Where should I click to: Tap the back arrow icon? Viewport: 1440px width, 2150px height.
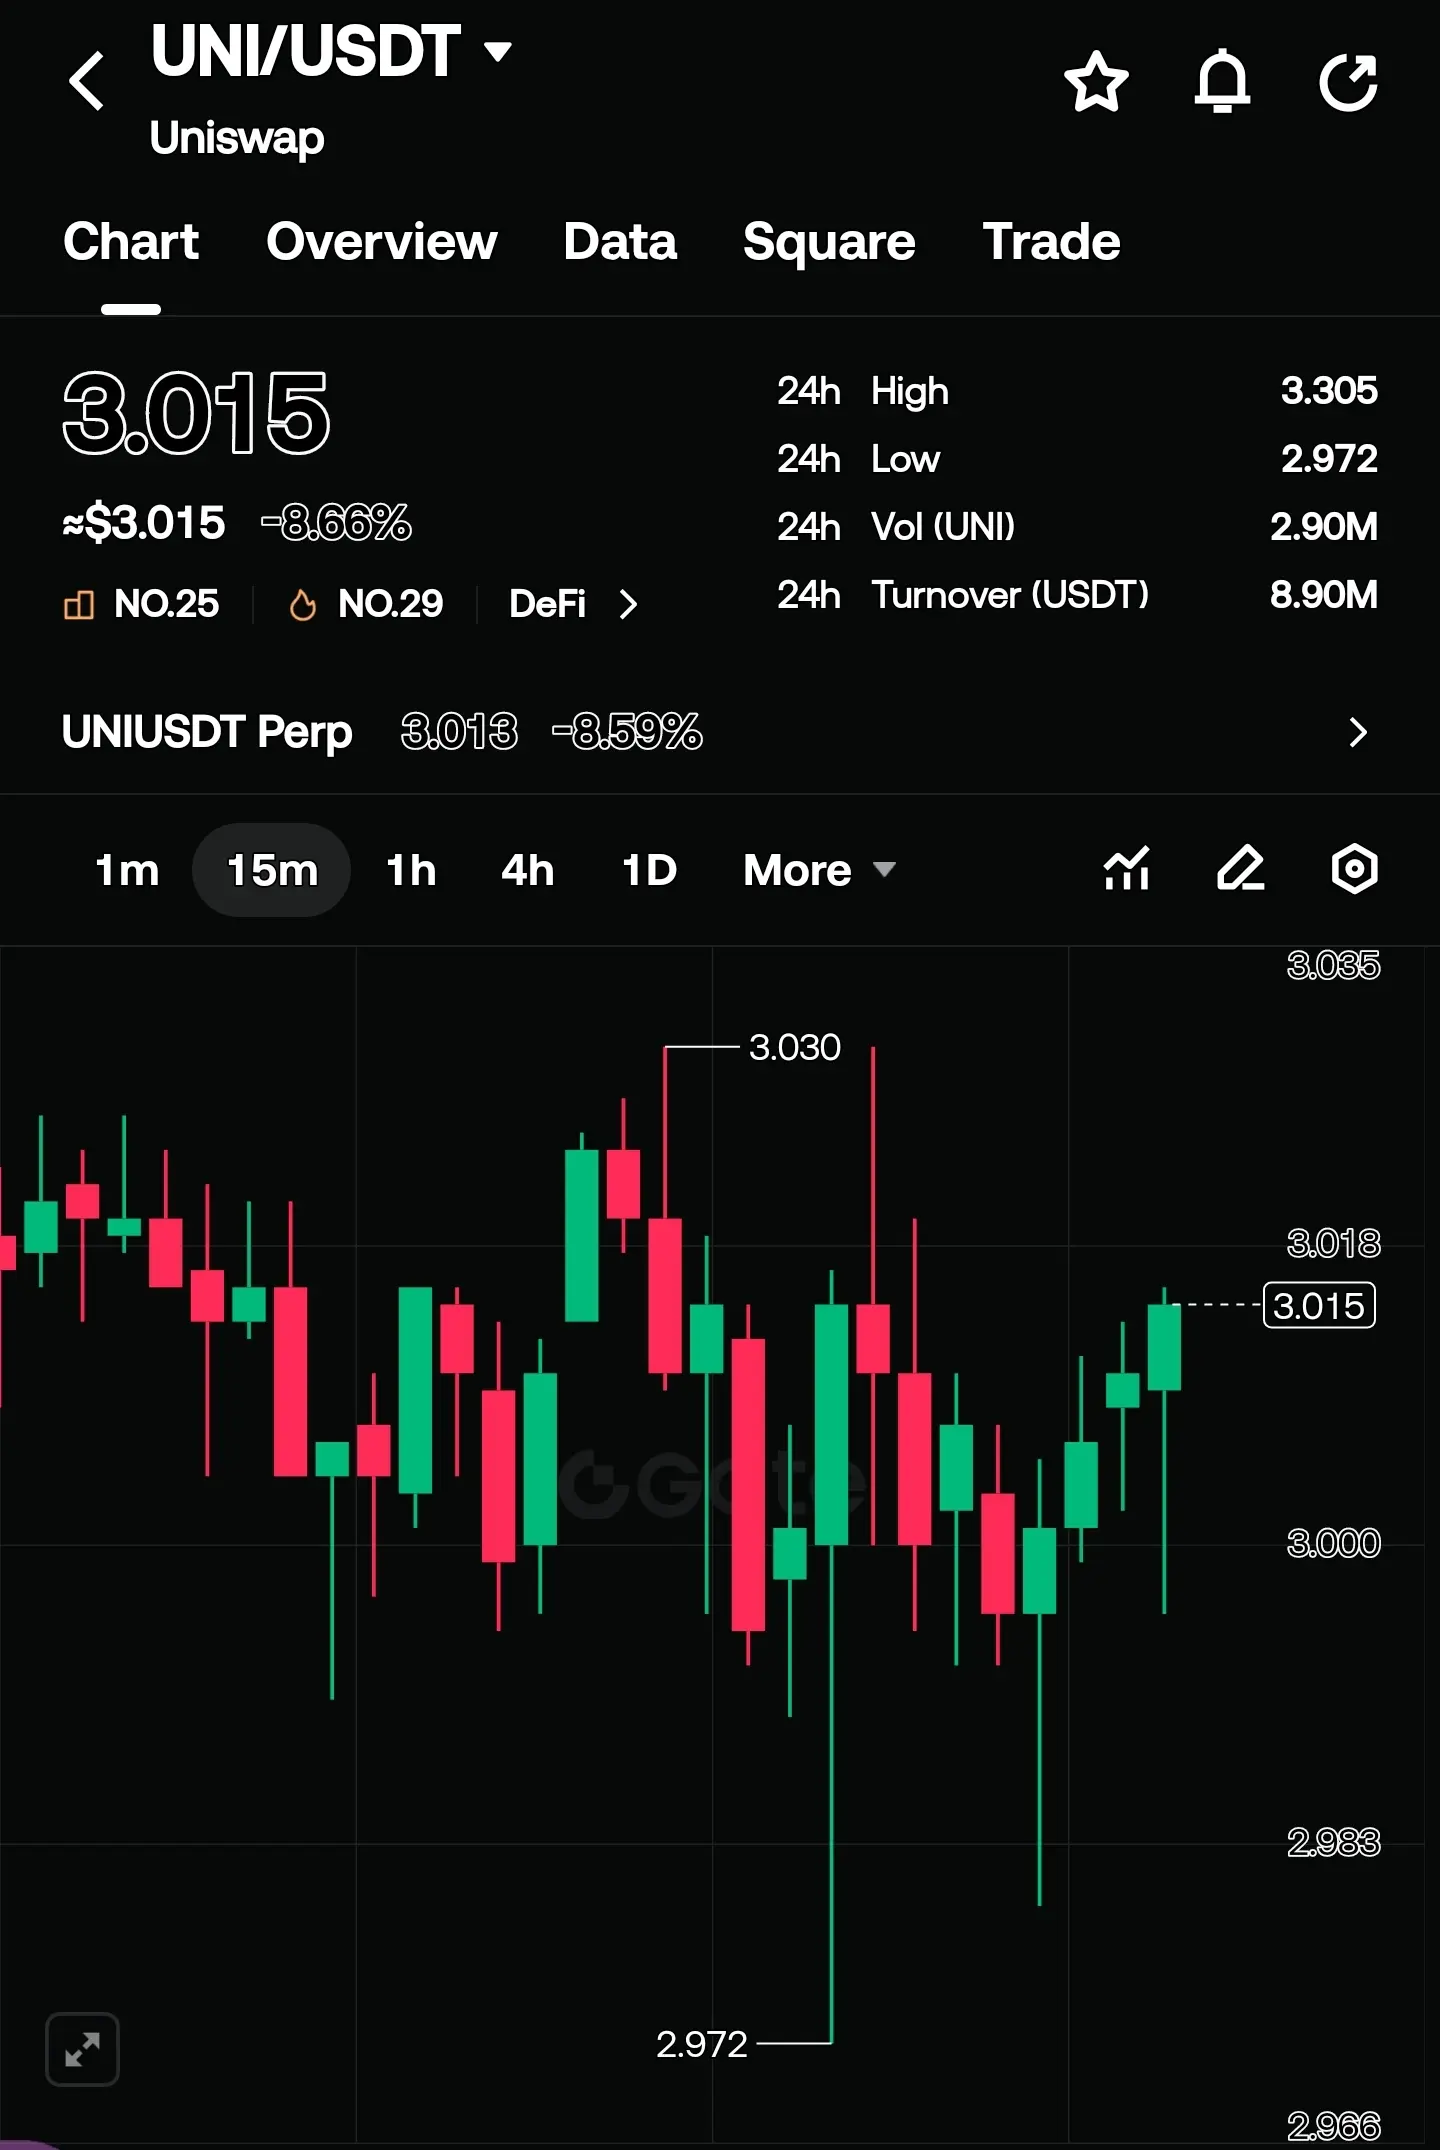(87, 81)
